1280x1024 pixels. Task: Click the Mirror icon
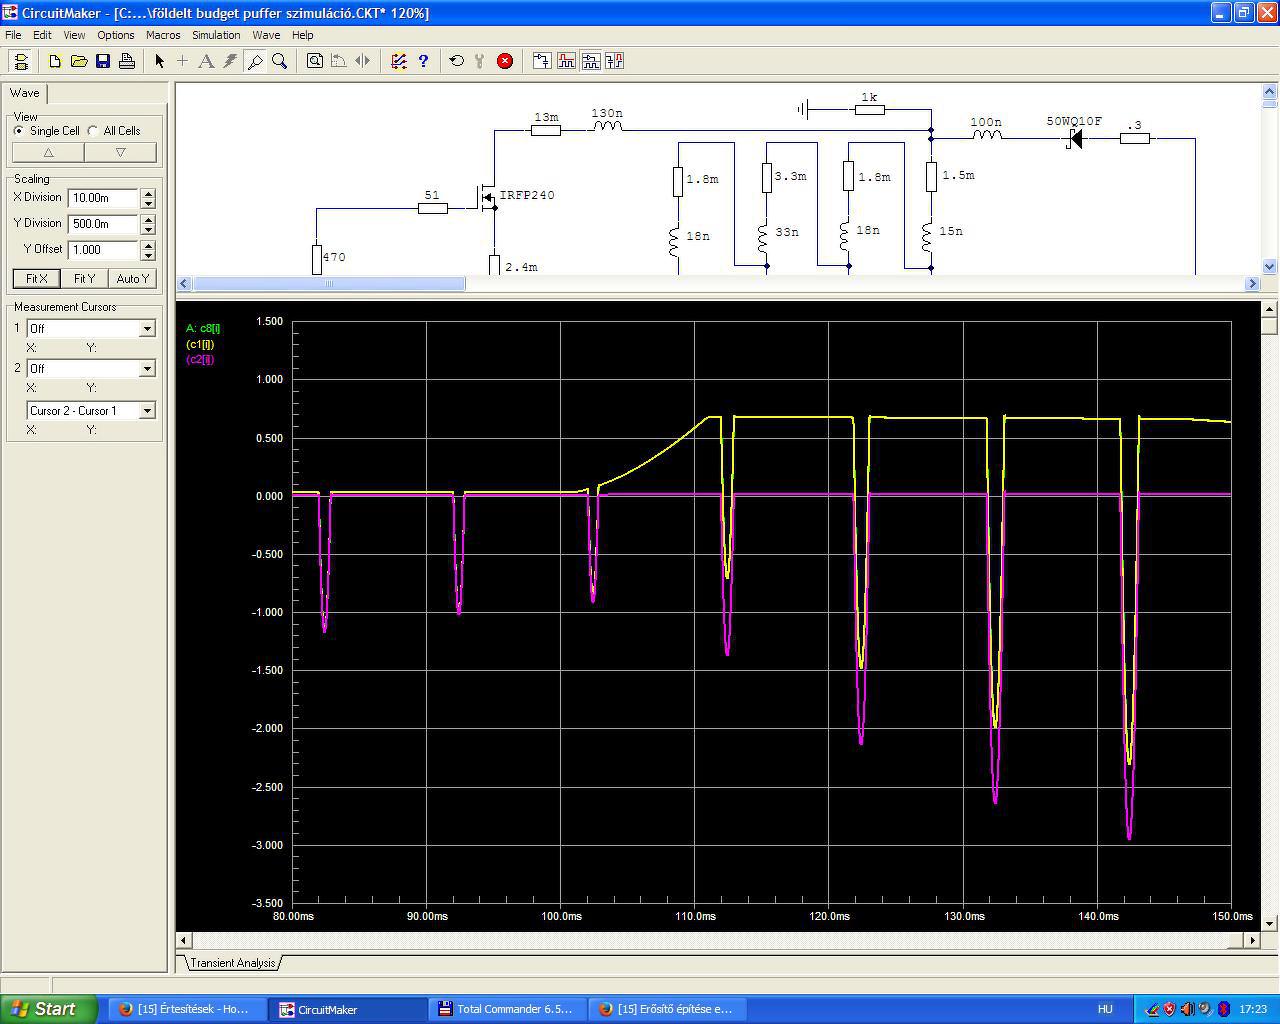(363, 61)
